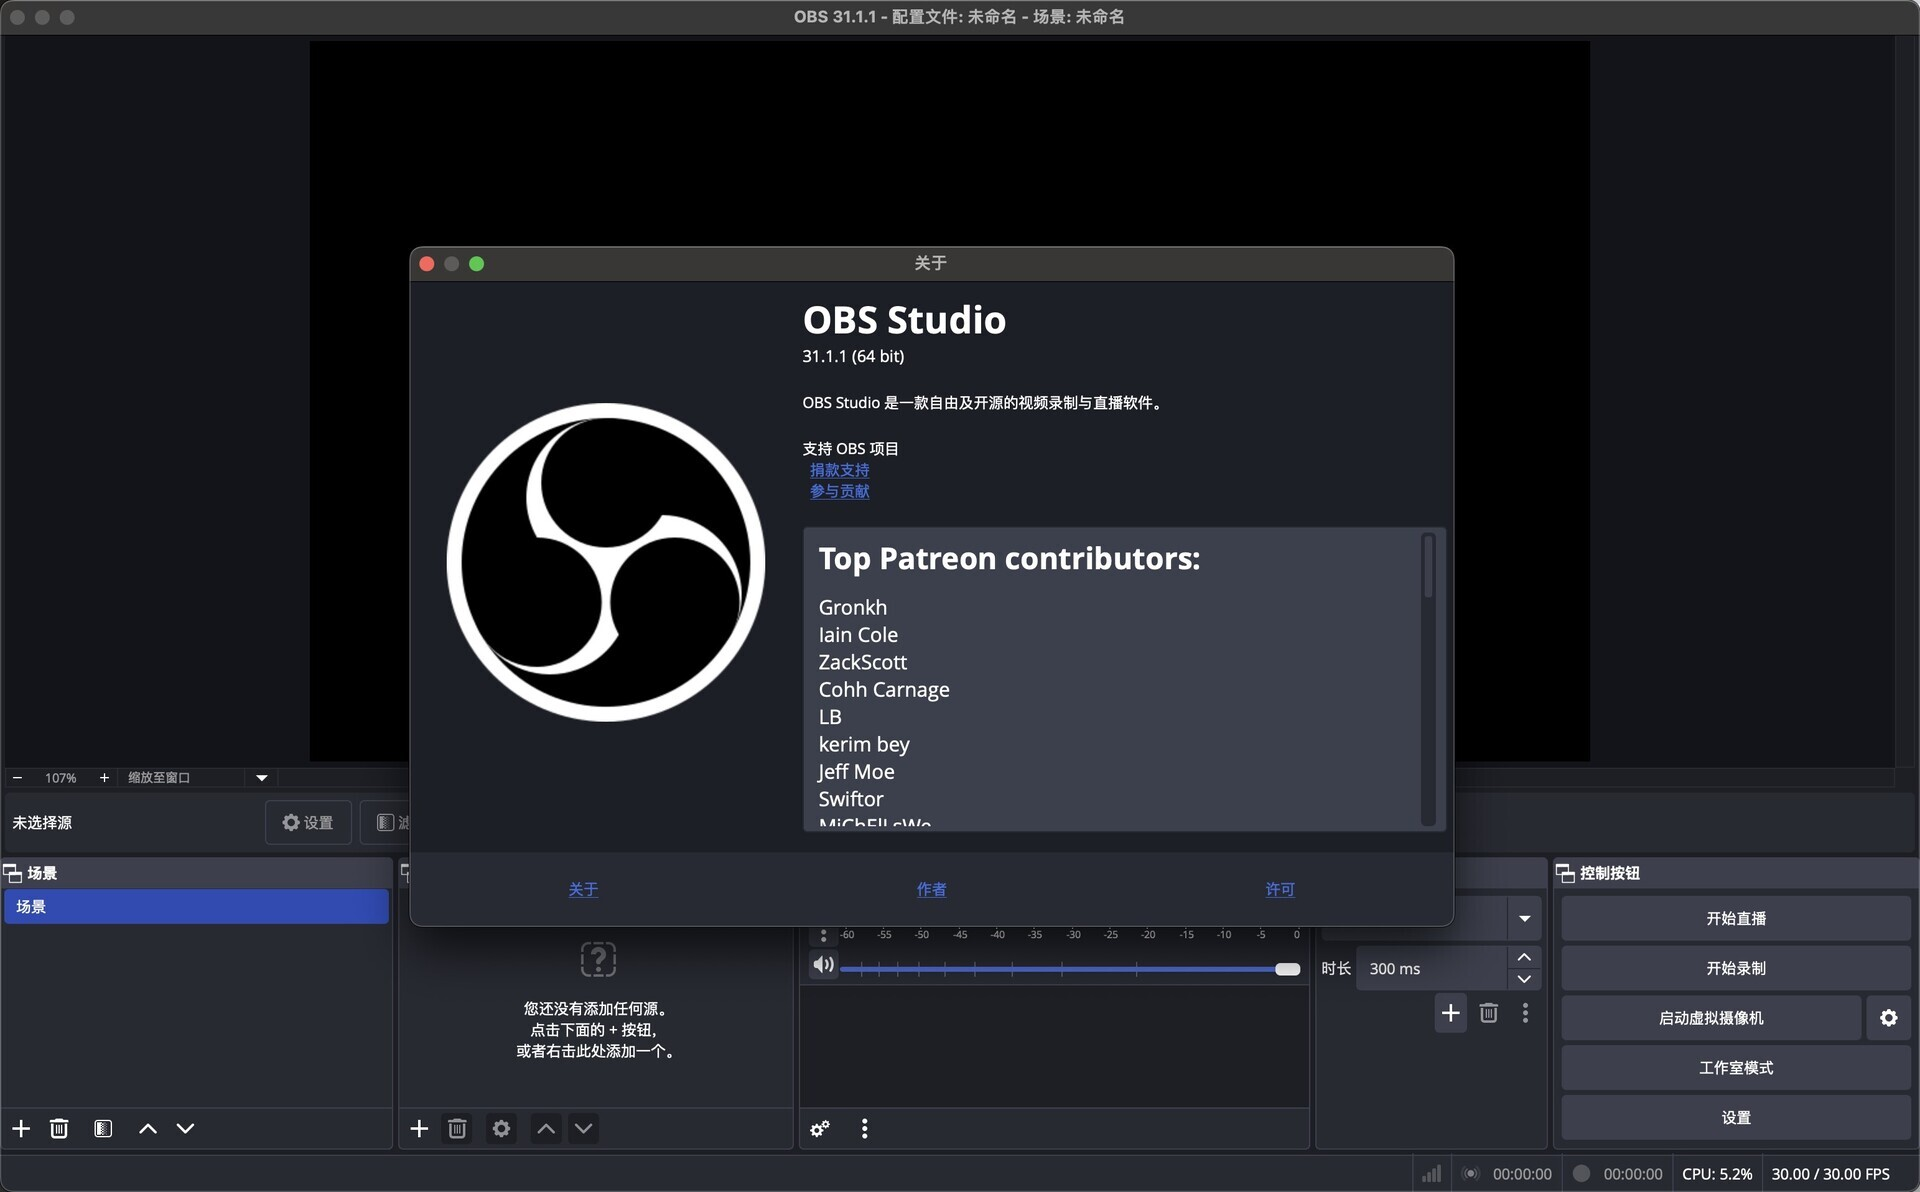Viewport: 1920px width, 1192px height.
Task: Click the audio volume slider handle
Action: coord(1287,969)
